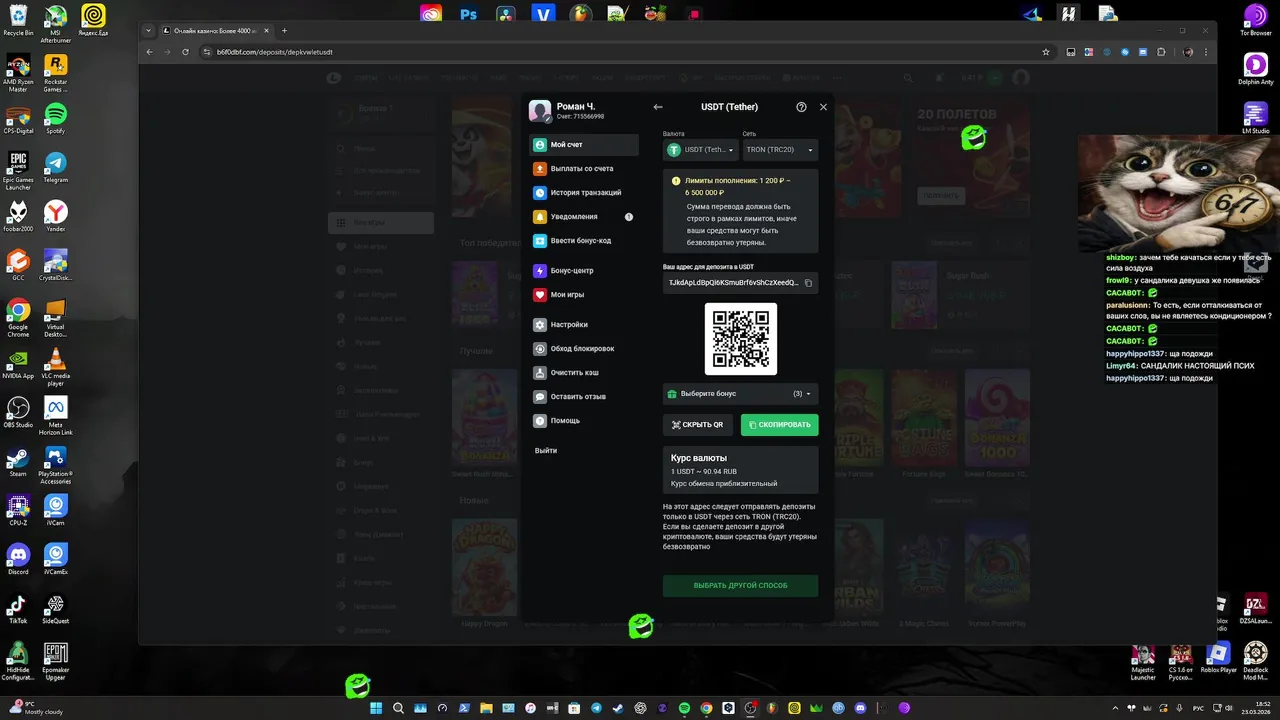Open История транзакций section
This screenshot has width=1280, height=720.
click(584, 193)
